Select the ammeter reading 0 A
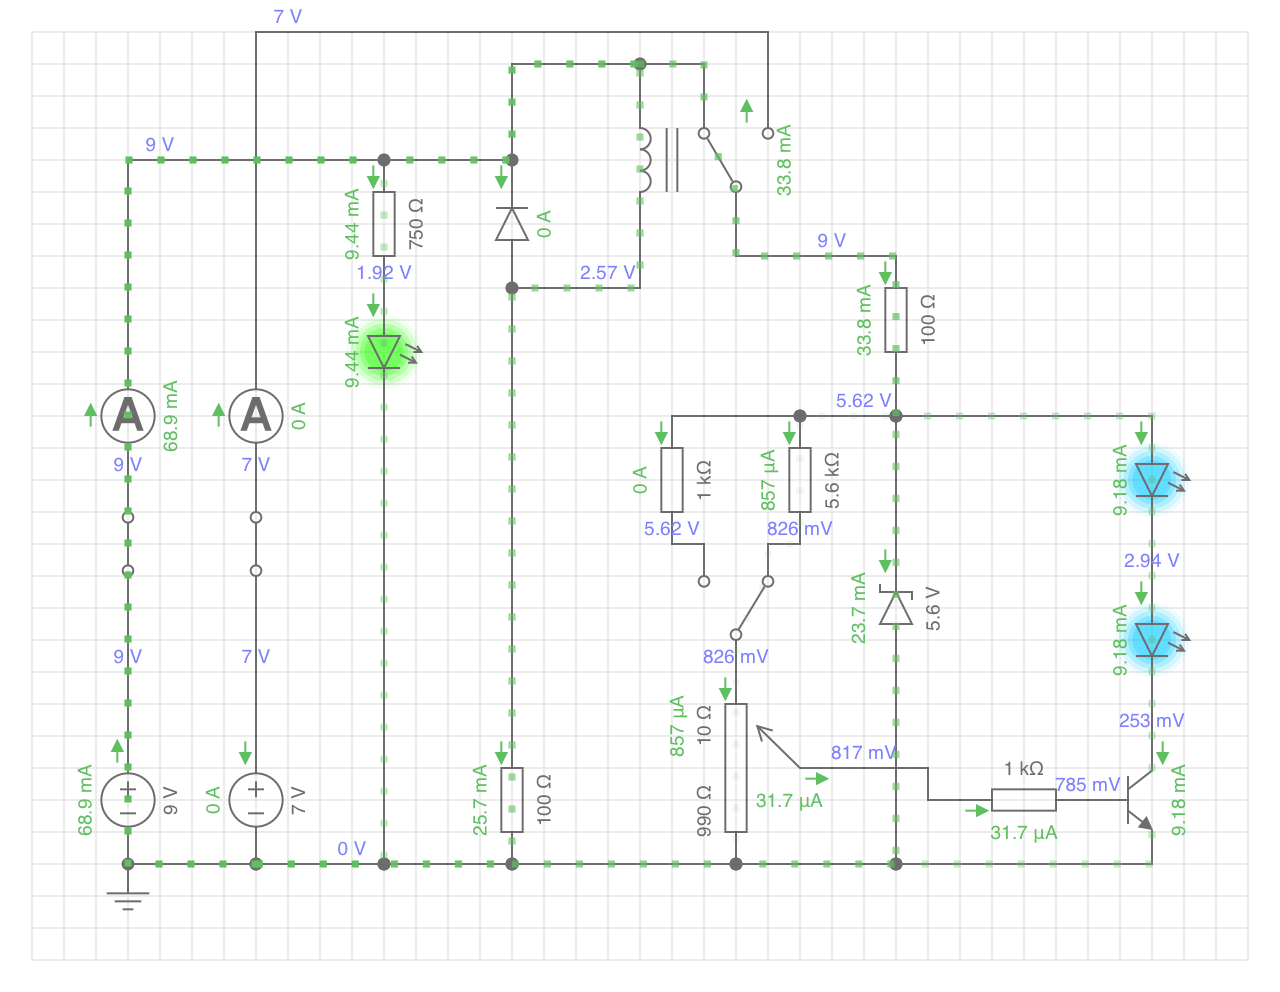 click(256, 415)
